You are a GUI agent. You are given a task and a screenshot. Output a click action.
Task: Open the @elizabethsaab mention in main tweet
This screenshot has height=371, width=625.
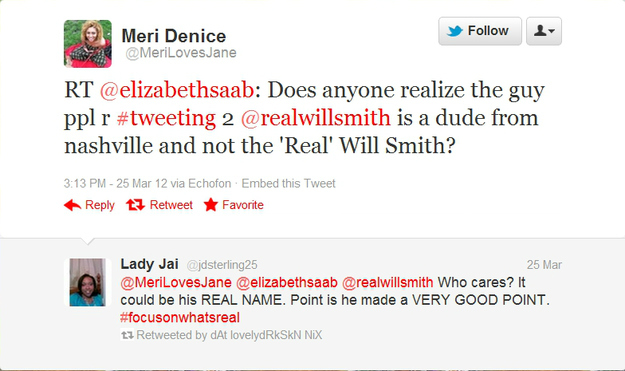(177, 90)
